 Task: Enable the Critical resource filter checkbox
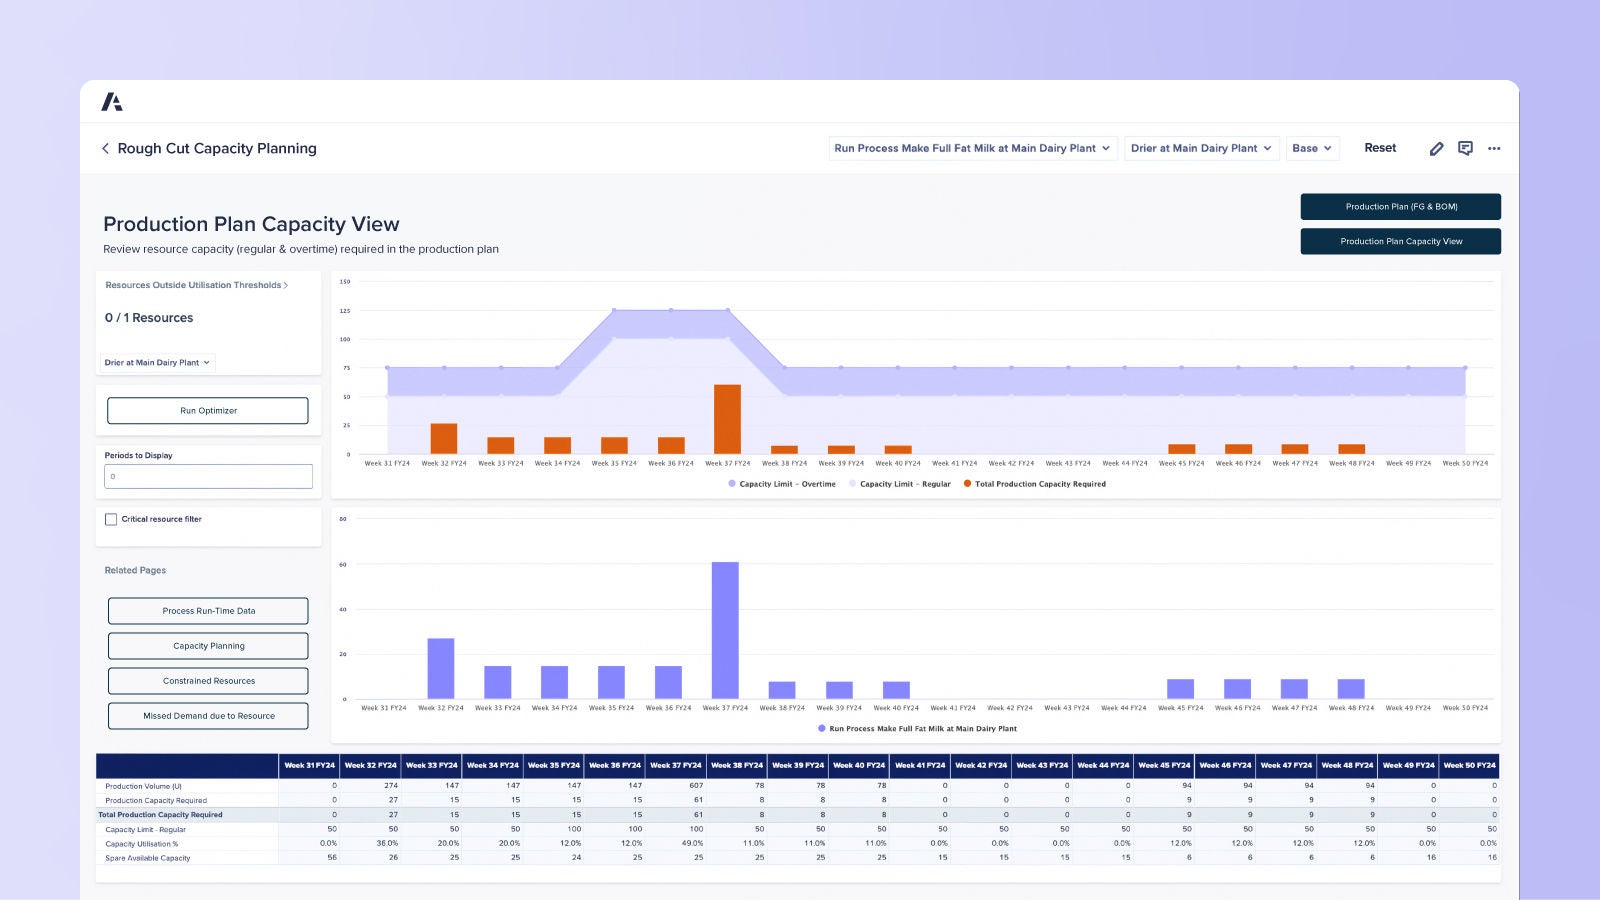tap(111, 519)
